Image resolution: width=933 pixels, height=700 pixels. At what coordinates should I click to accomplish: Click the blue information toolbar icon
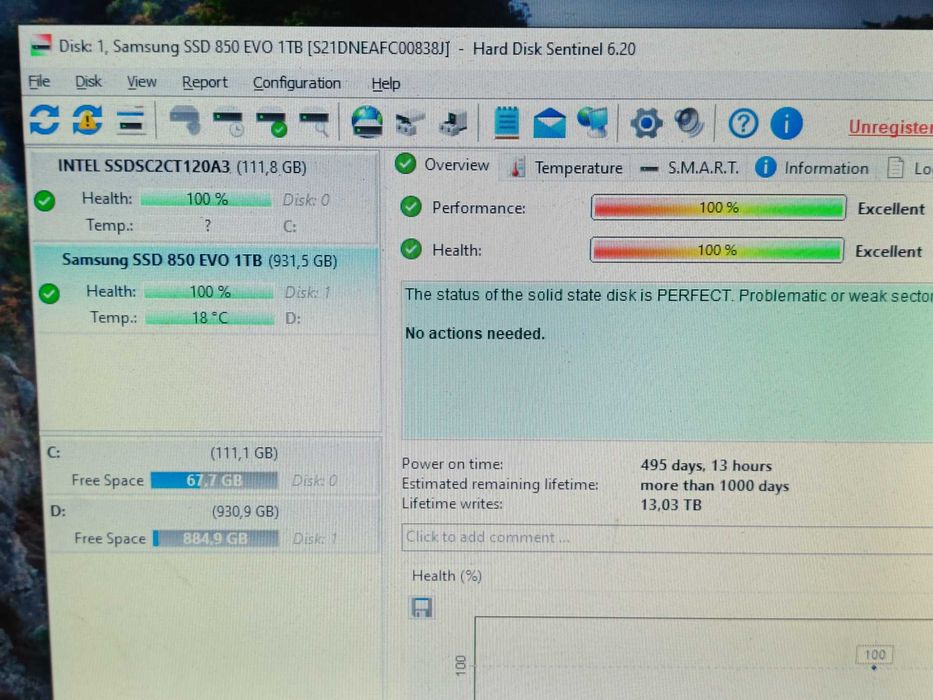[786, 124]
